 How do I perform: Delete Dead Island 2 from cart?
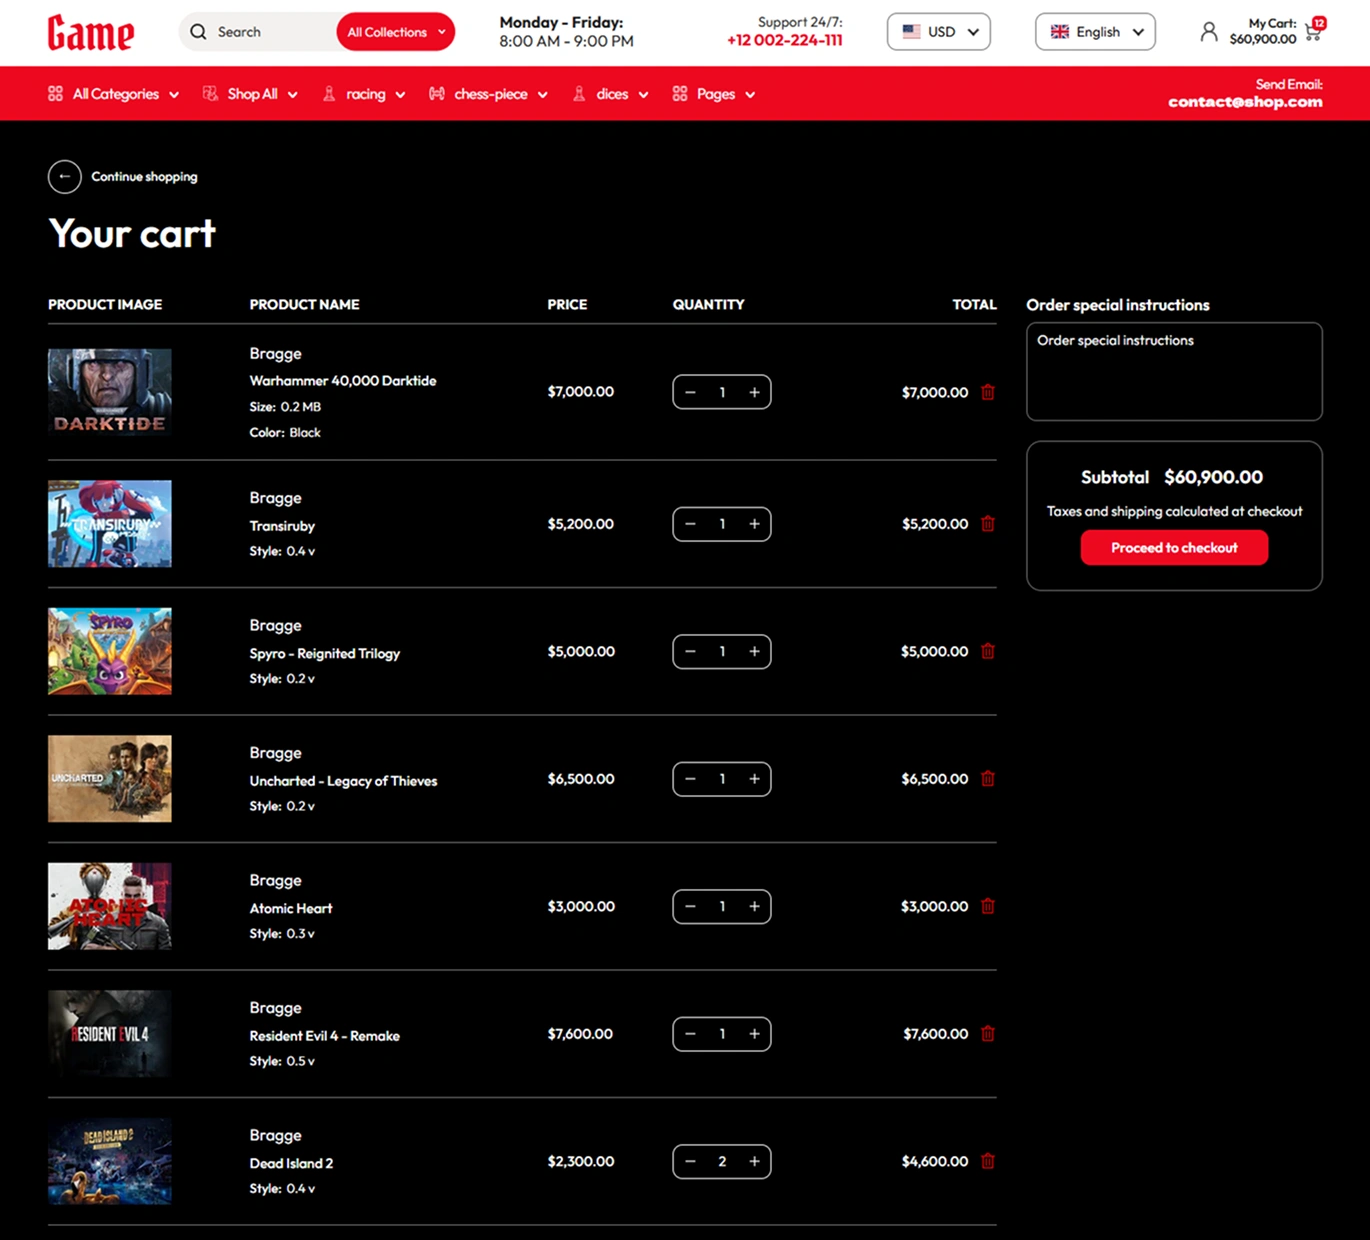click(x=988, y=1161)
